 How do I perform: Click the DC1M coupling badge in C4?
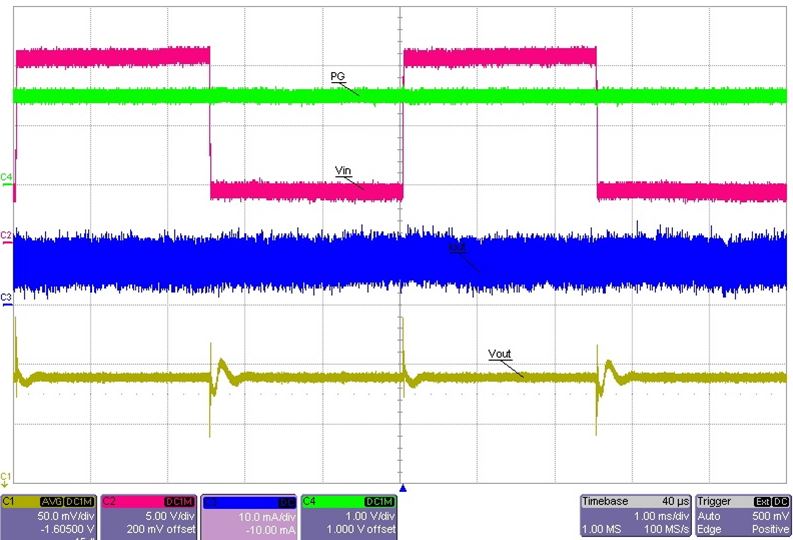tap(379, 502)
